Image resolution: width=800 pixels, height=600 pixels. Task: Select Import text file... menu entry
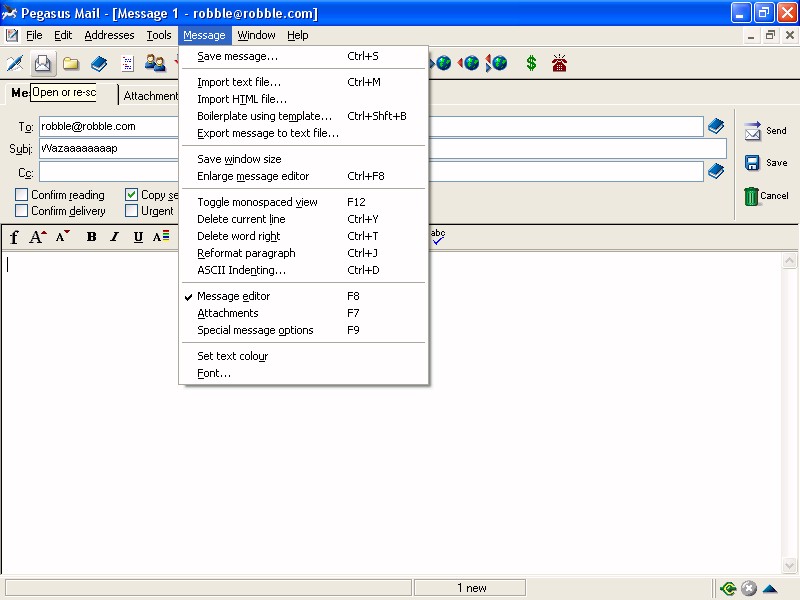click(304, 82)
